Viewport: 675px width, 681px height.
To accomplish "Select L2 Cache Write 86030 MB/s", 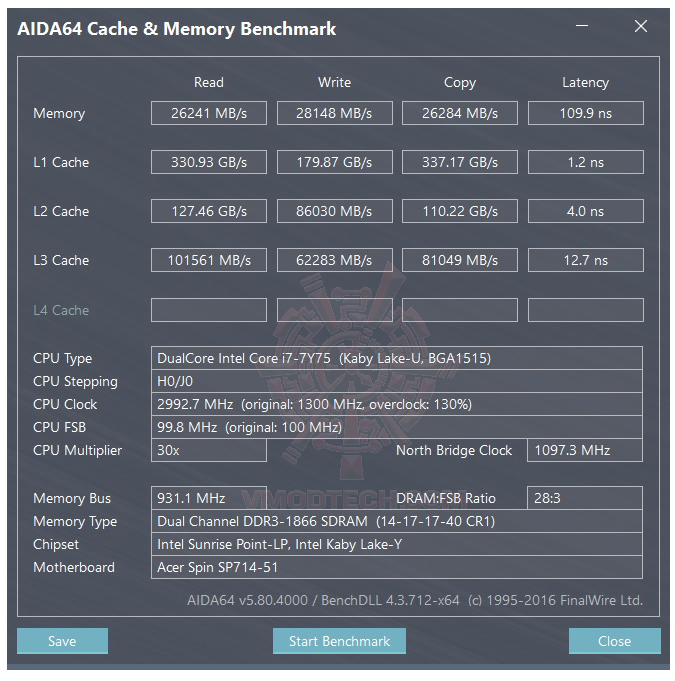I will tap(334, 211).
